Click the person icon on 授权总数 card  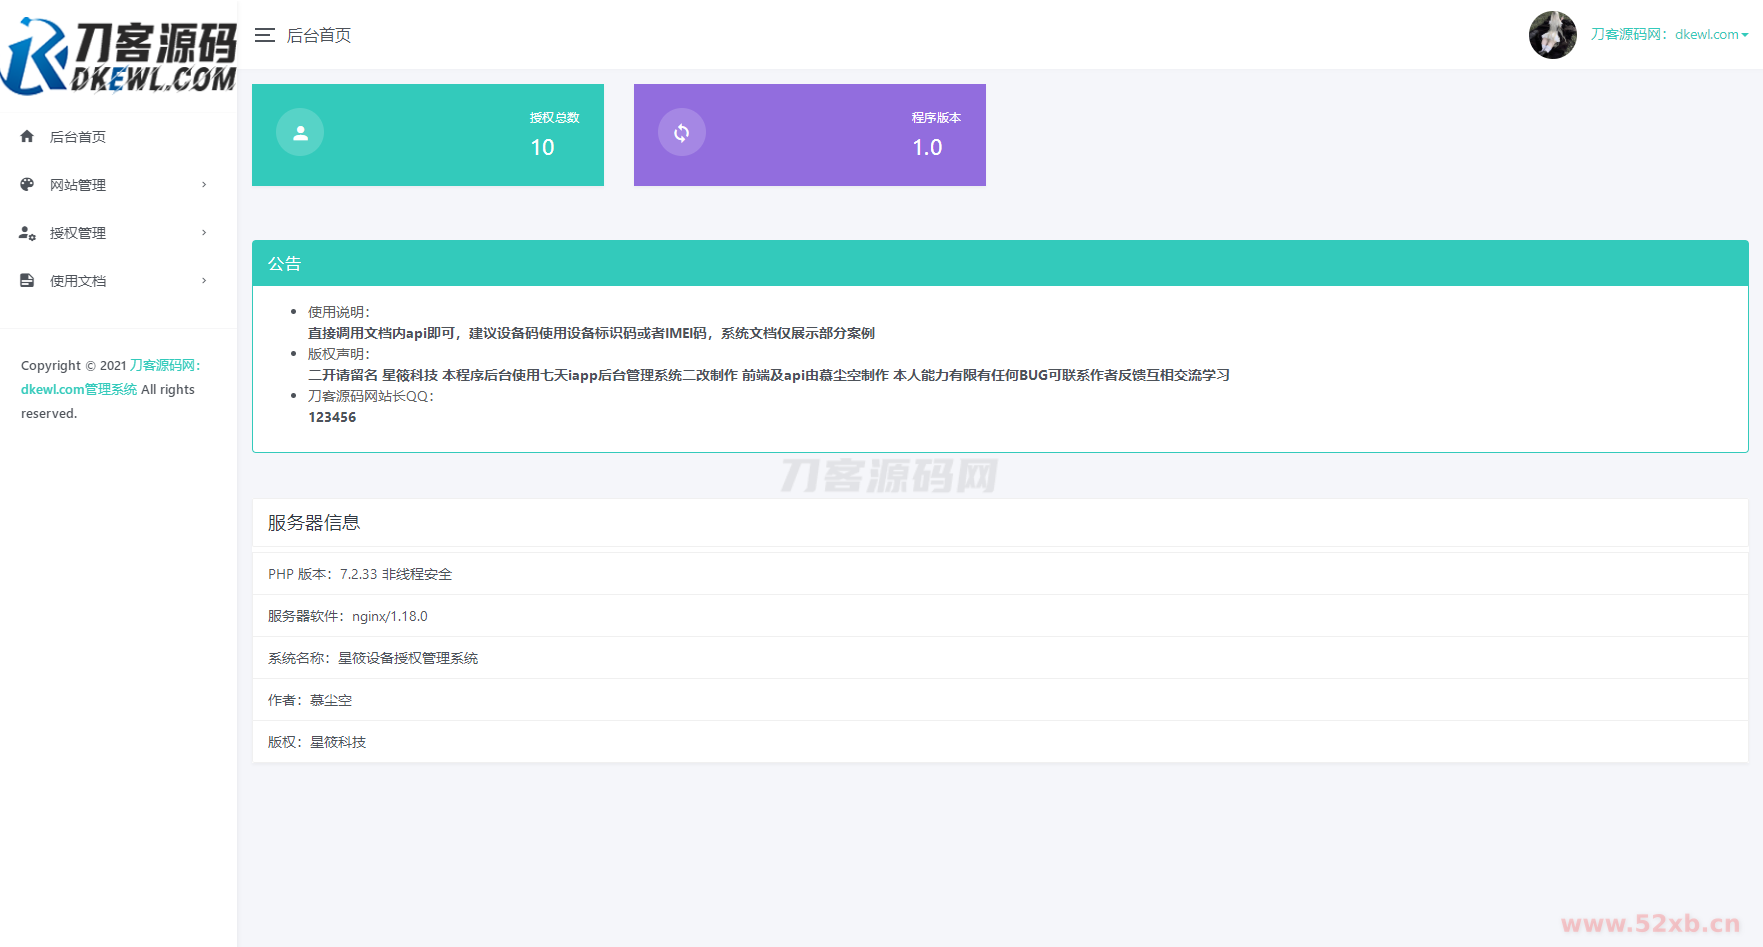(x=299, y=132)
